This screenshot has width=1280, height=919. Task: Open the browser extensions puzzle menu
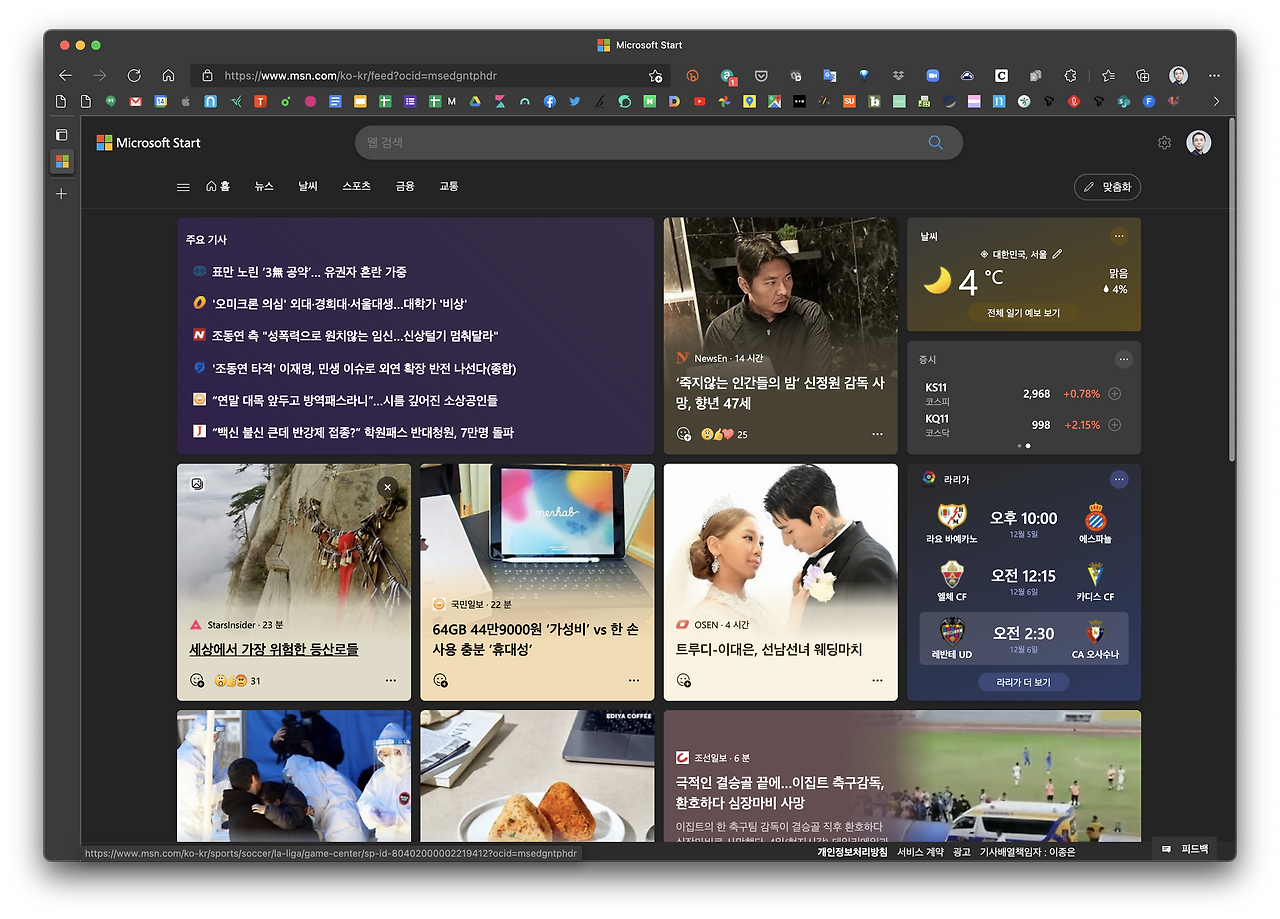(x=1070, y=75)
